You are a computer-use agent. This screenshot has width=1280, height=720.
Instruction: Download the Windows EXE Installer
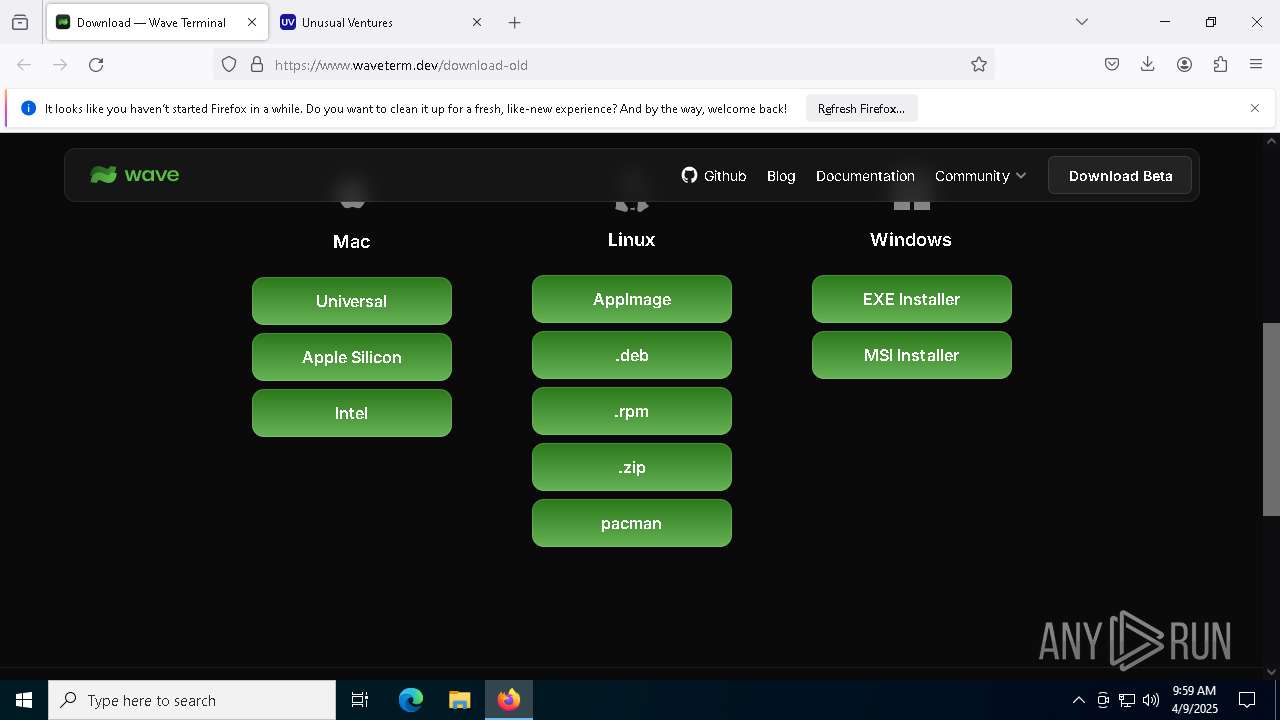912,299
